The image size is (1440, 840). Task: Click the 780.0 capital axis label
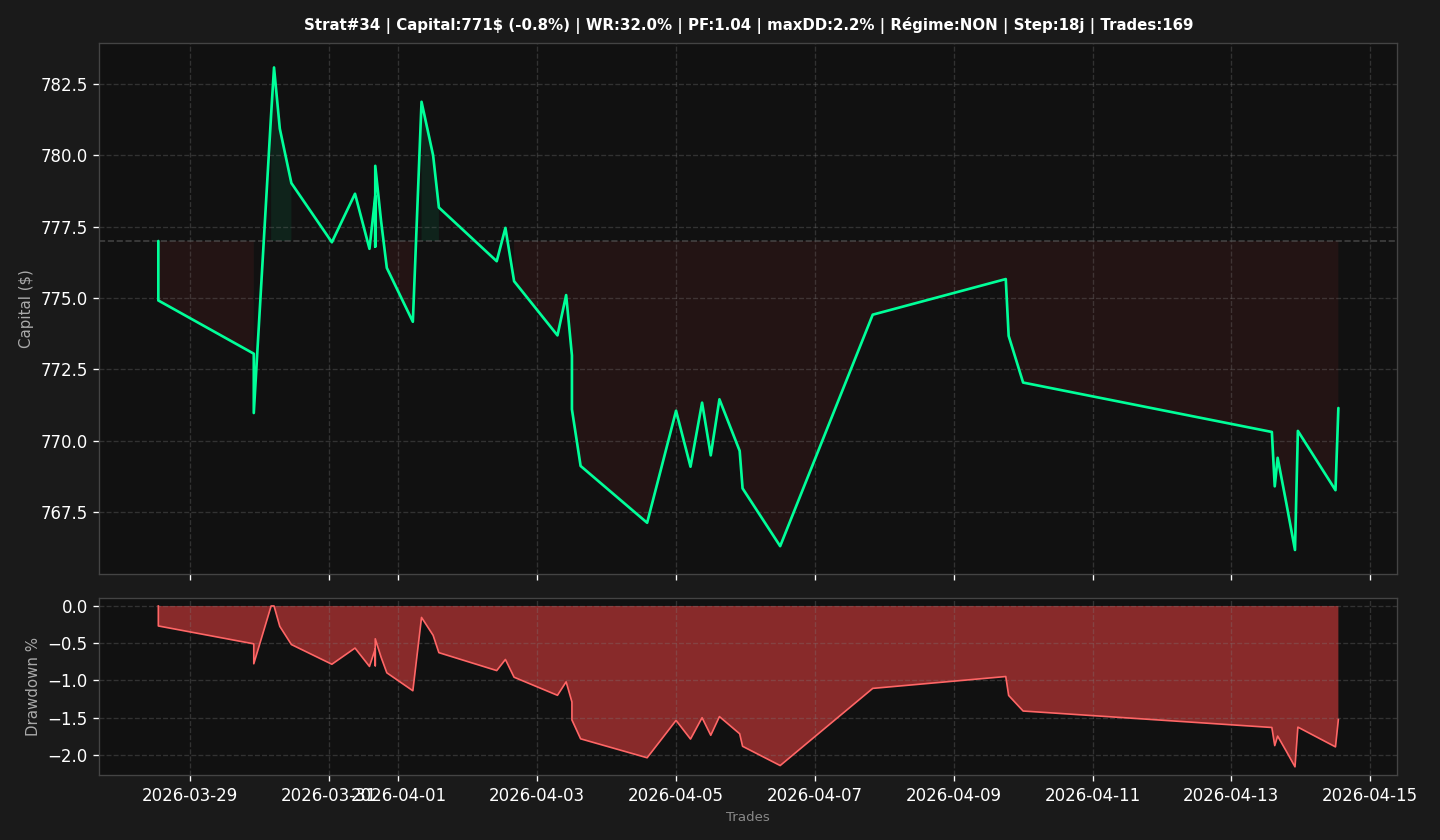[64, 156]
